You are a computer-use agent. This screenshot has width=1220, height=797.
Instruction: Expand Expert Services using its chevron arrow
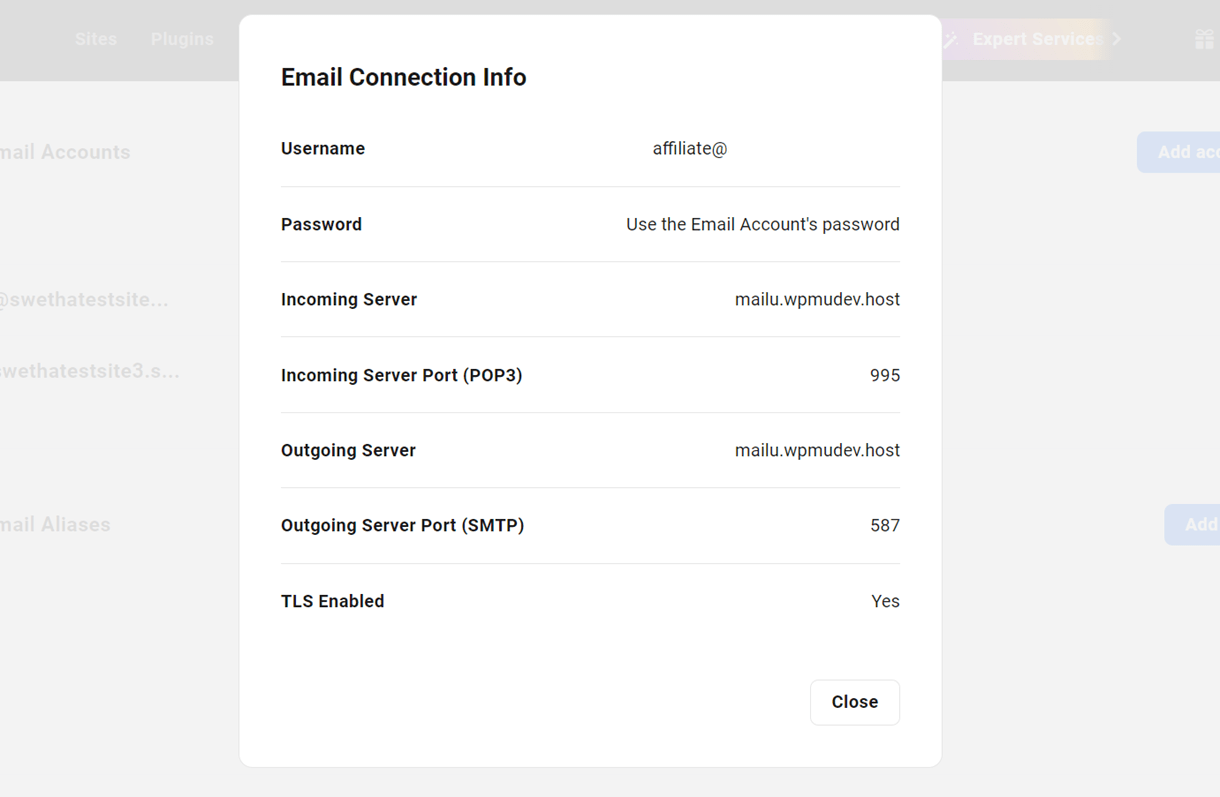point(1116,39)
